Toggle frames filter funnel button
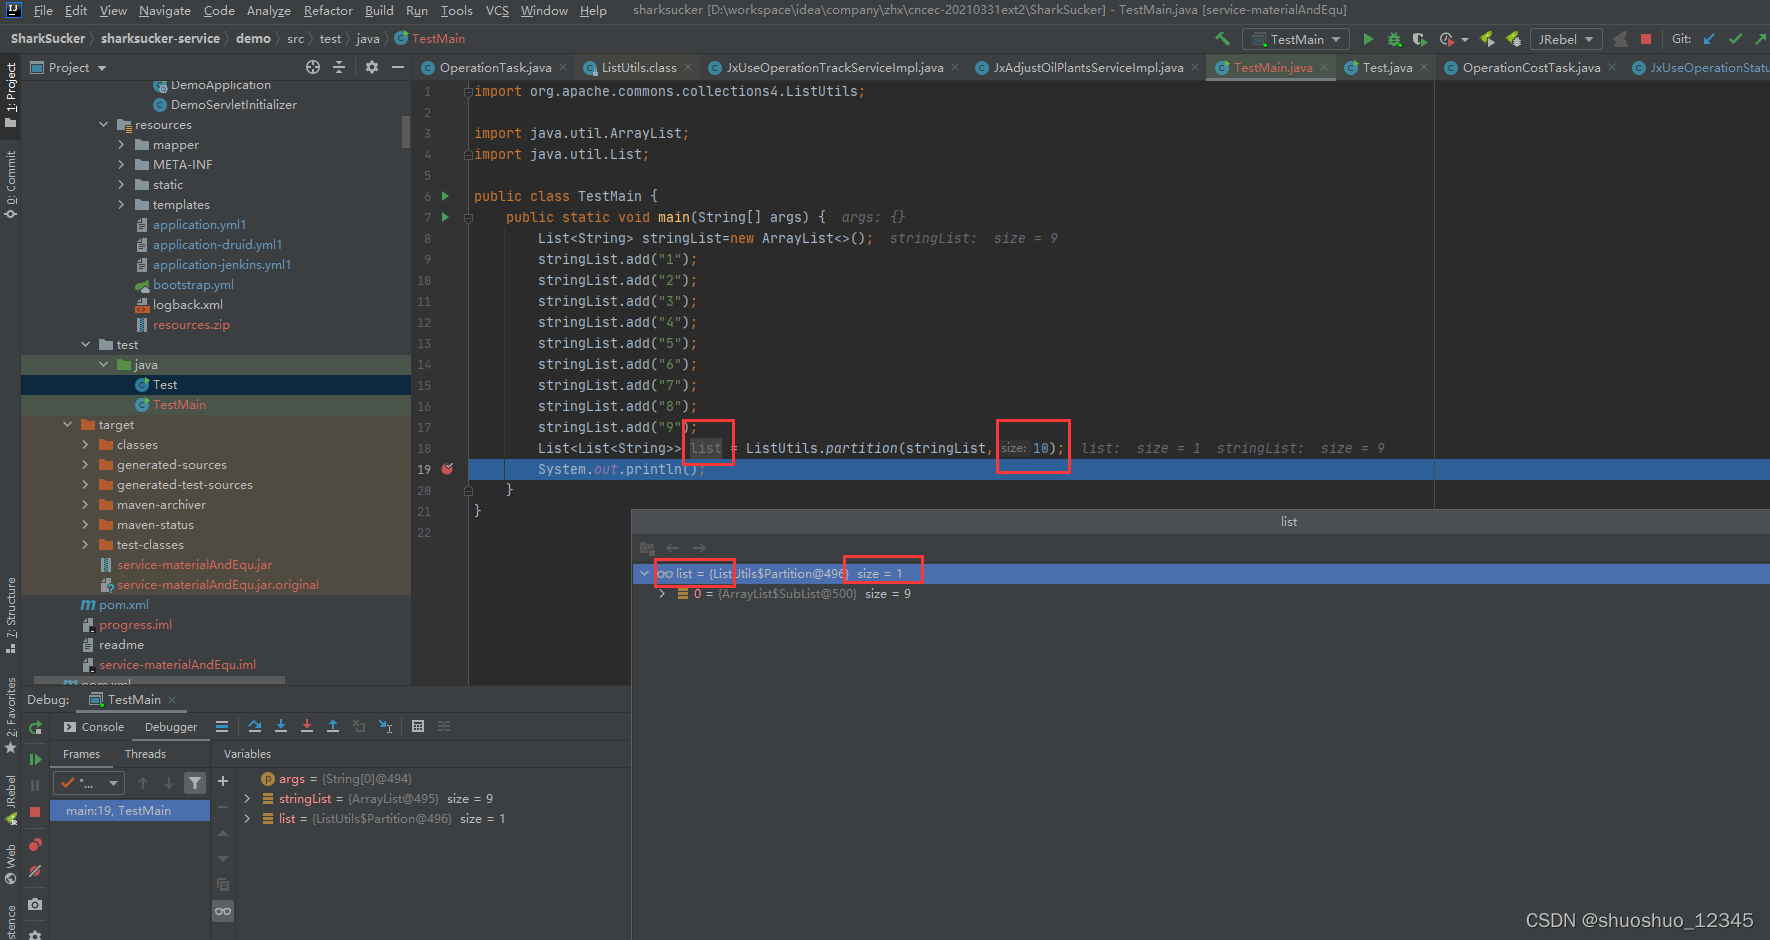 [x=195, y=783]
